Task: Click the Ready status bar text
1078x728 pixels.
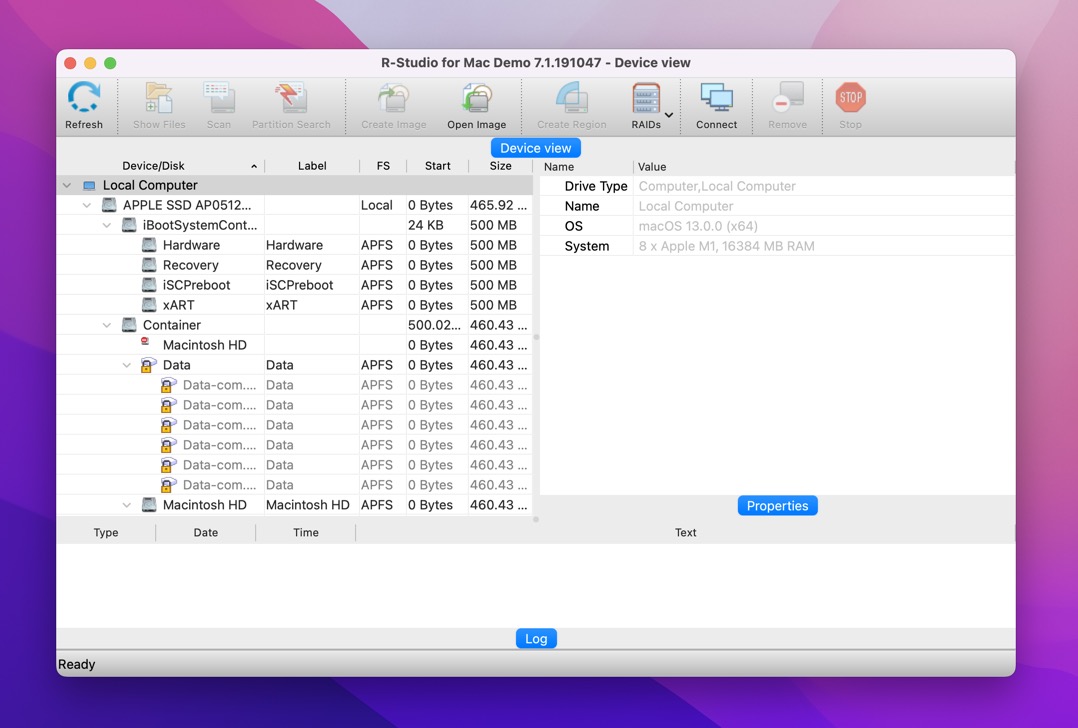Action: [x=76, y=664]
